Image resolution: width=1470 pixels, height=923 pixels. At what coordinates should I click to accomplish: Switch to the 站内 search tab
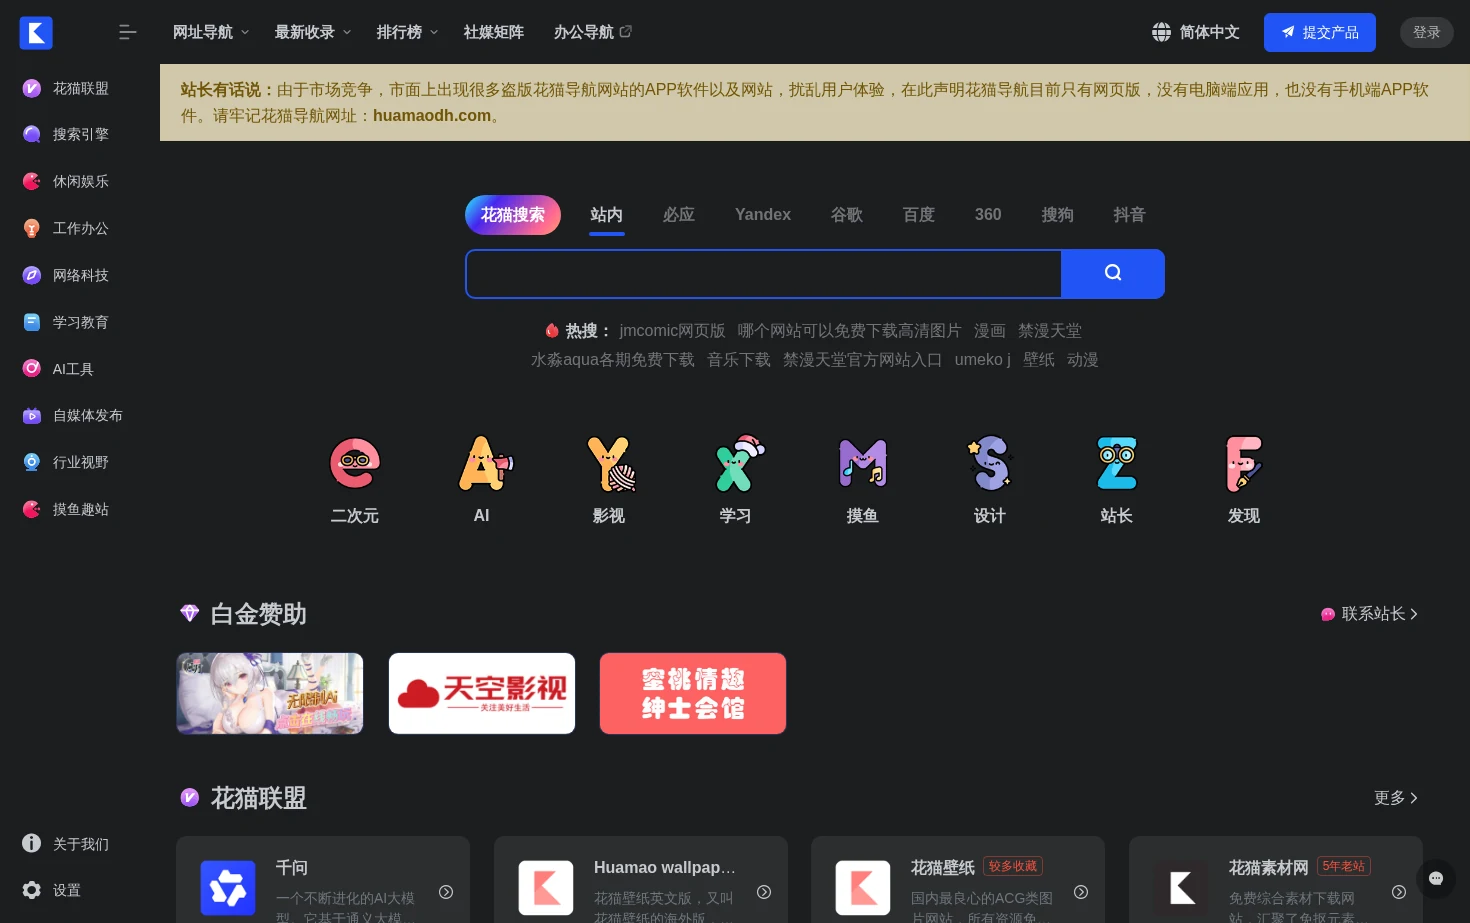(x=607, y=215)
